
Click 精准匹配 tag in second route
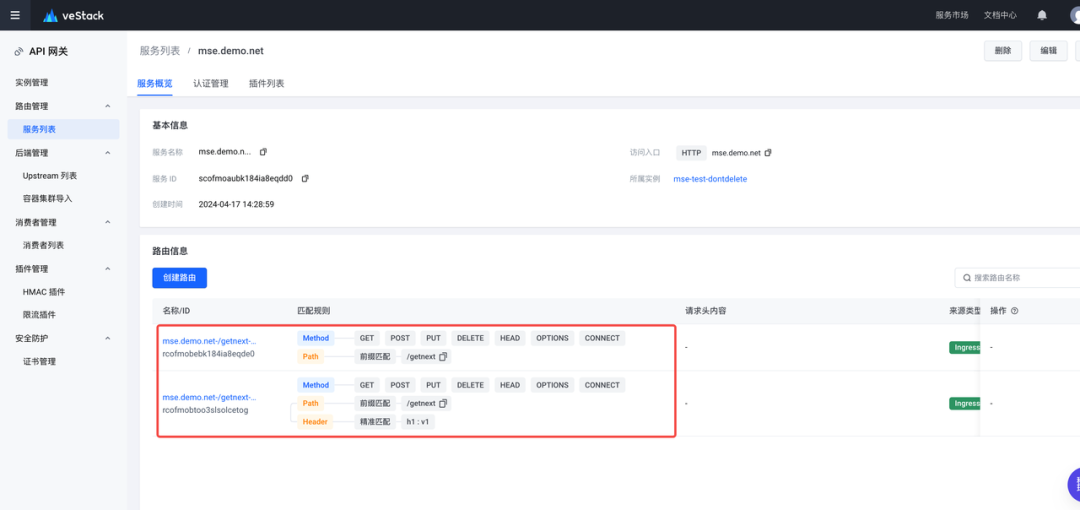[x=375, y=422]
